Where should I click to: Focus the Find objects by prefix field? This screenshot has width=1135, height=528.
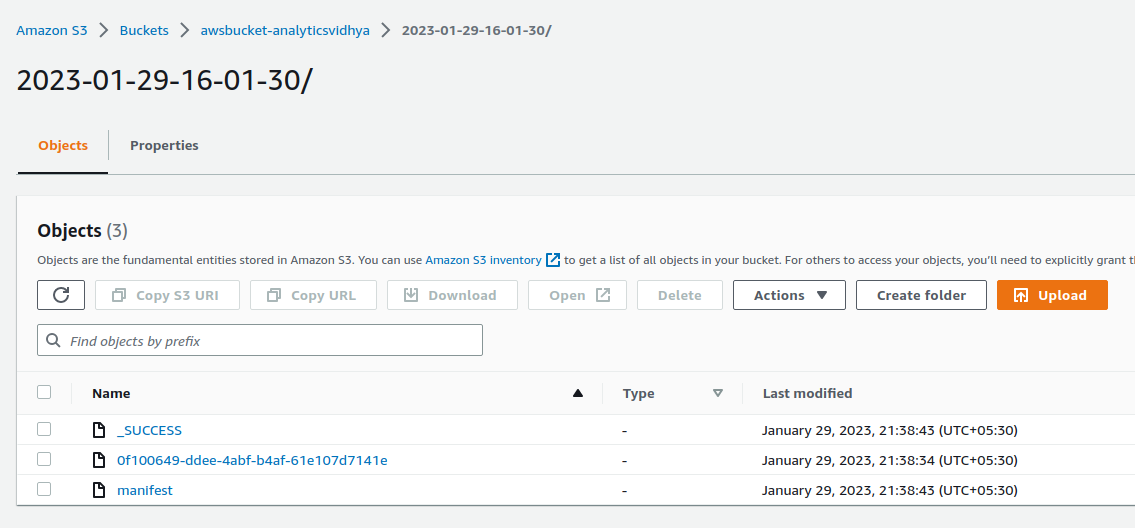[260, 340]
